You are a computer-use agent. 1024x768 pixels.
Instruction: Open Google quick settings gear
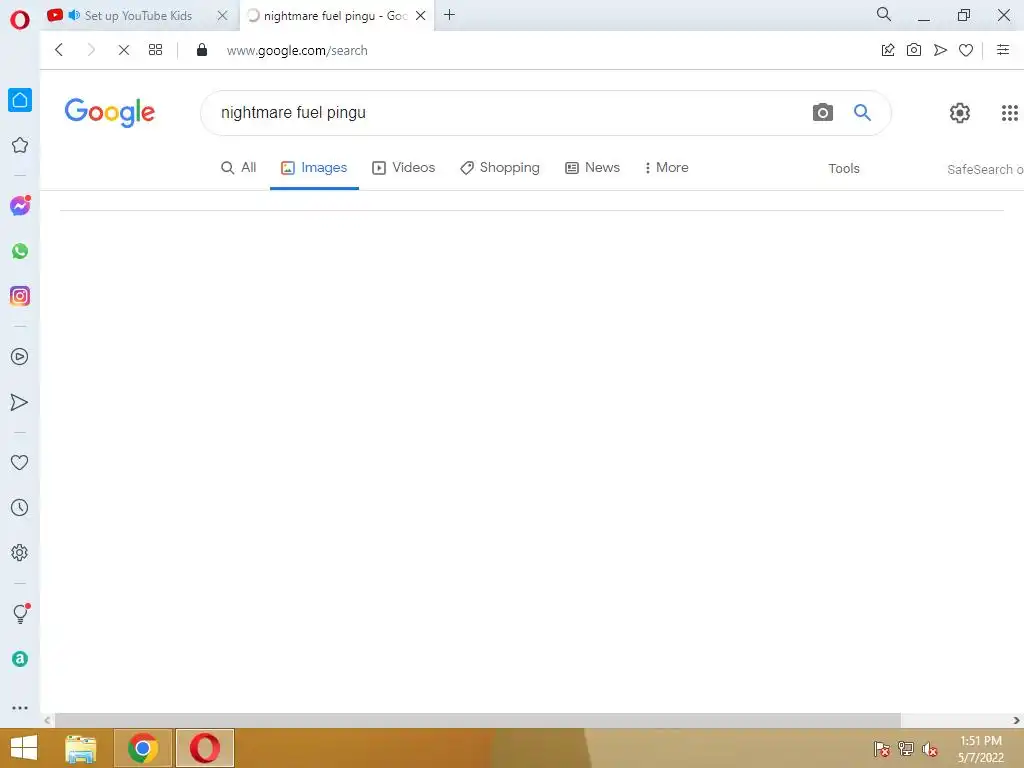click(959, 113)
